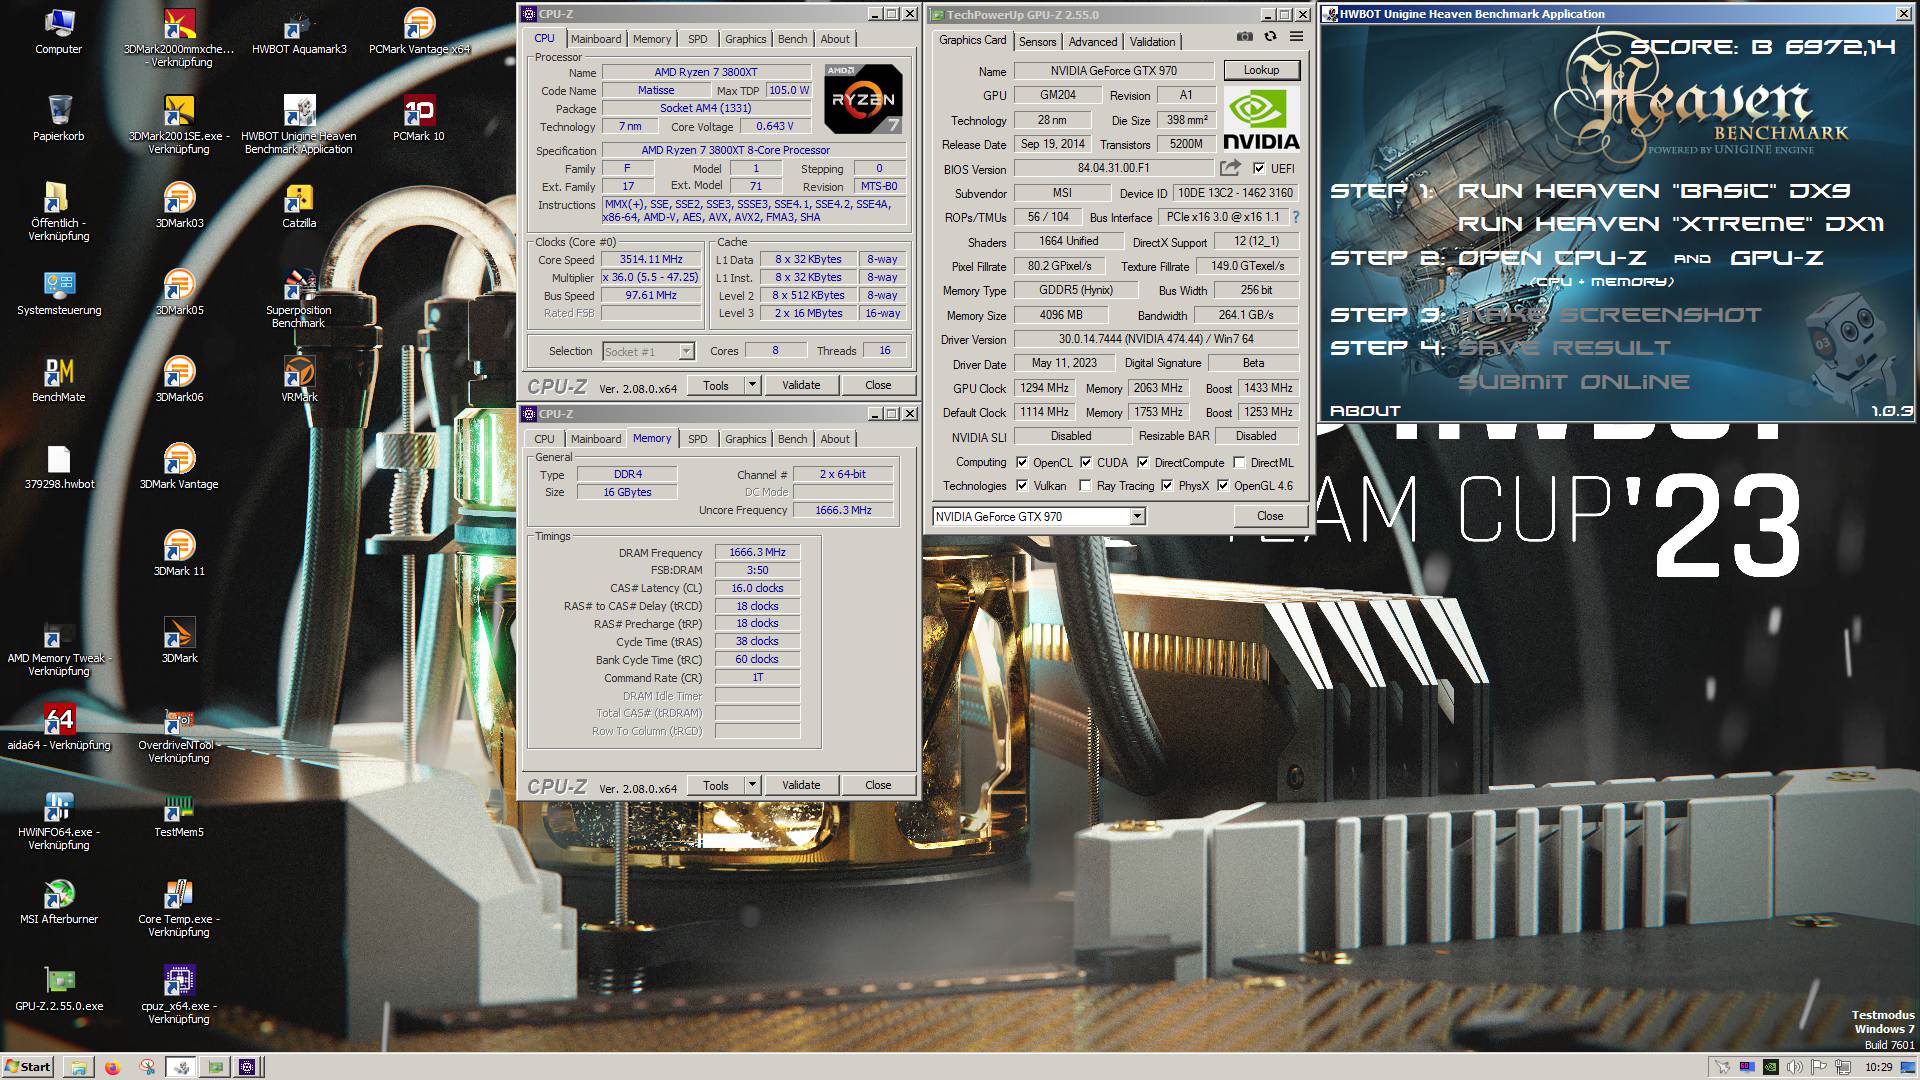Toggle OpenCL checkbox in GPU-Z
This screenshot has height=1080, width=1920.
pyautogui.click(x=1022, y=462)
